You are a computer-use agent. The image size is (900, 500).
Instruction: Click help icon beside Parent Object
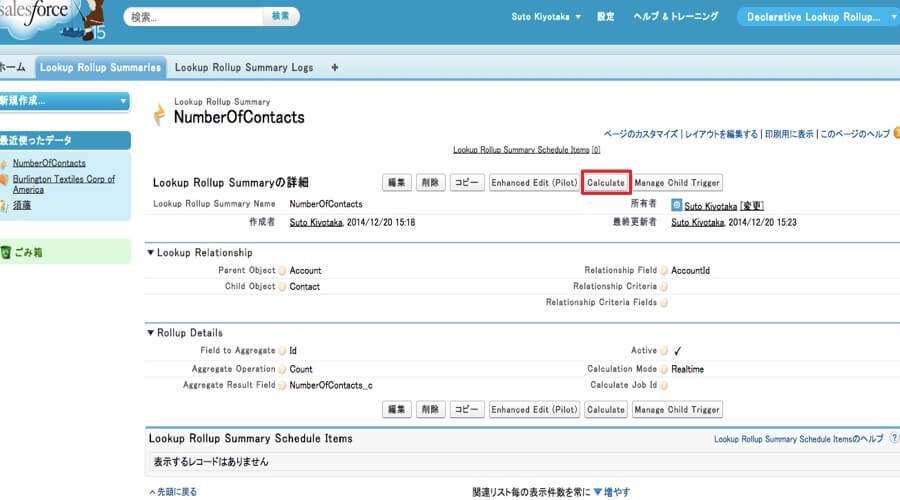coord(283,271)
